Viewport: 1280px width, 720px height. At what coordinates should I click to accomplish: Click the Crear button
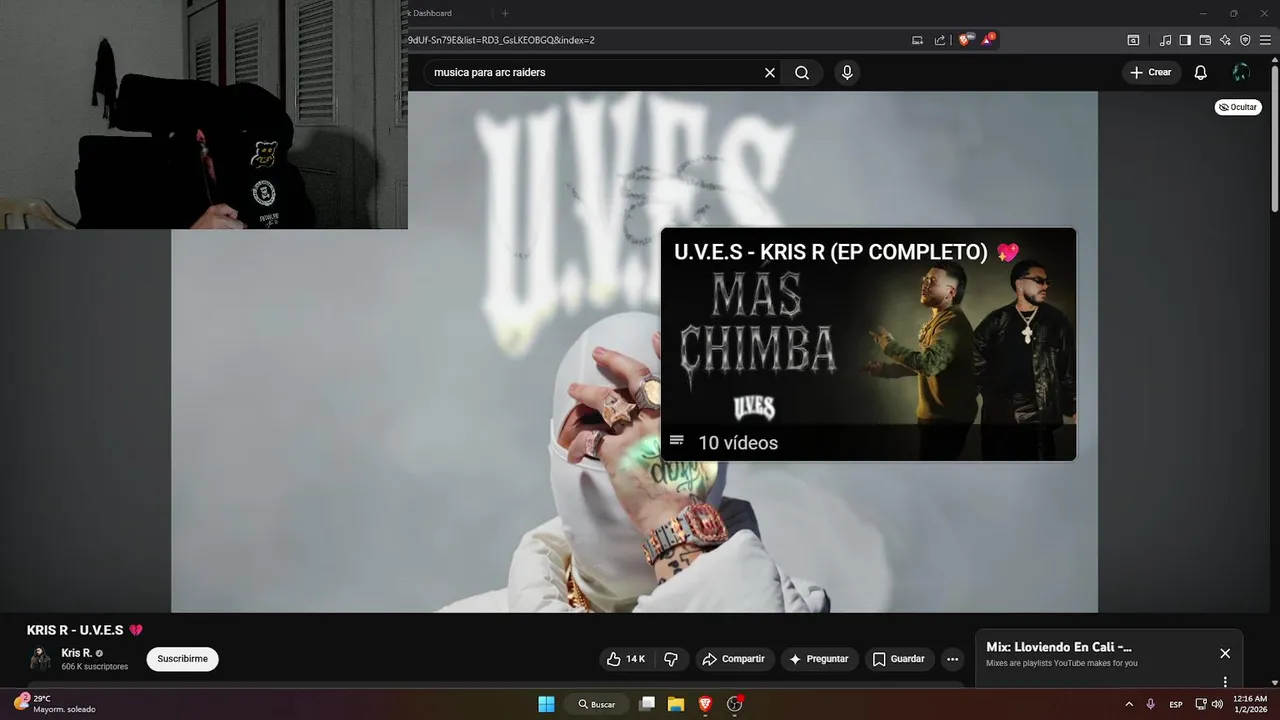pyautogui.click(x=1150, y=72)
